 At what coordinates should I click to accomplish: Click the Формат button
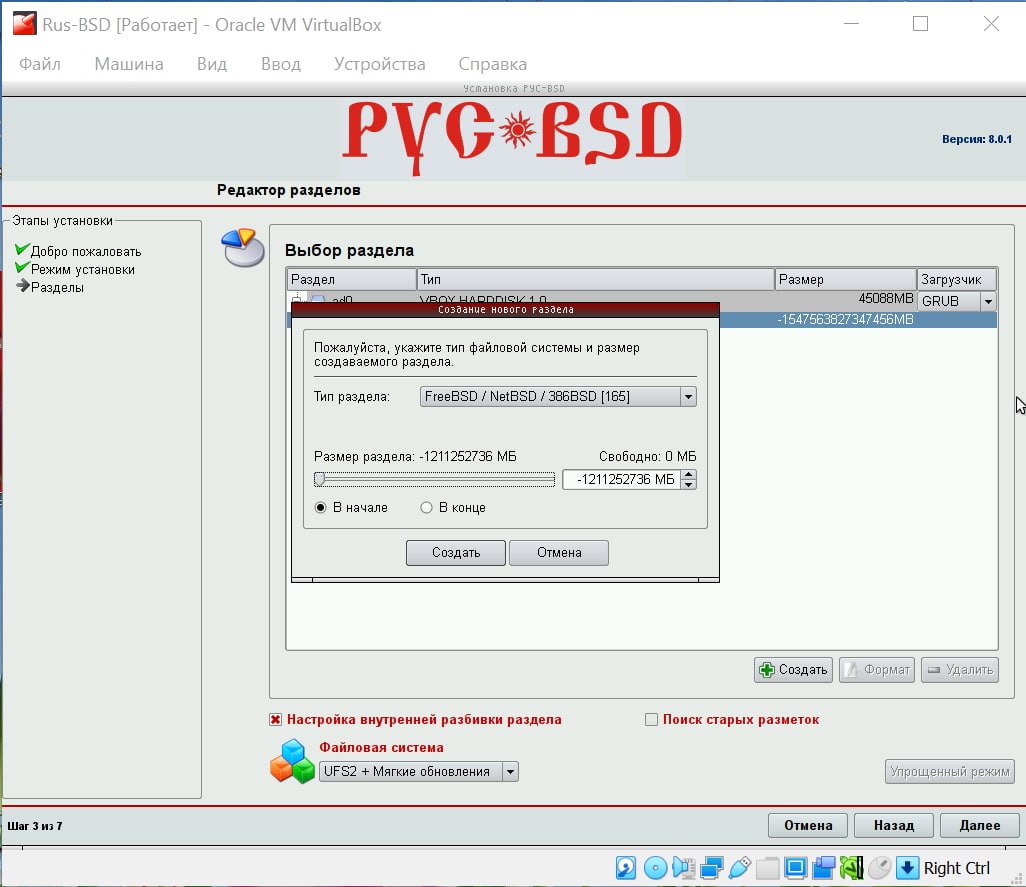click(877, 670)
